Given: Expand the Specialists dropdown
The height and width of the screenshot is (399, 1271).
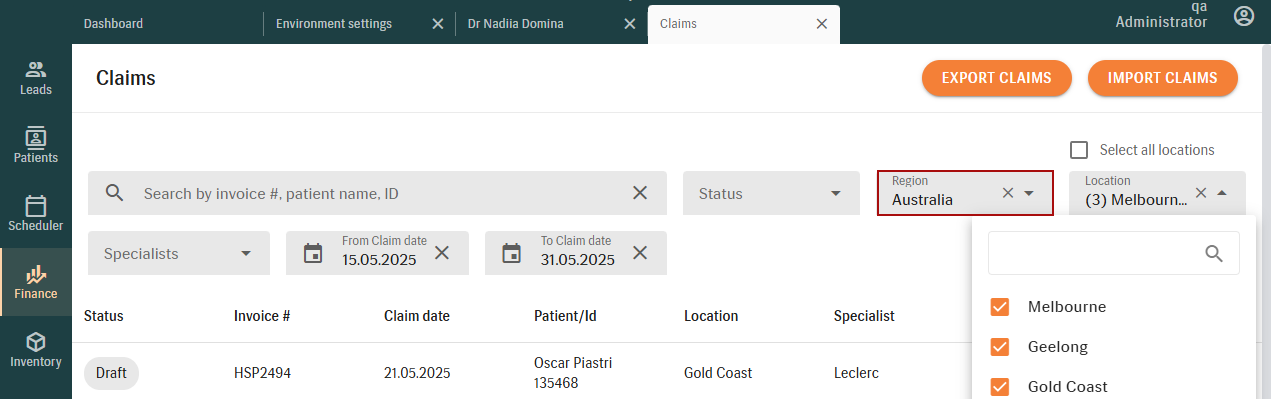Looking at the screenshot, I should click(179, 253).
